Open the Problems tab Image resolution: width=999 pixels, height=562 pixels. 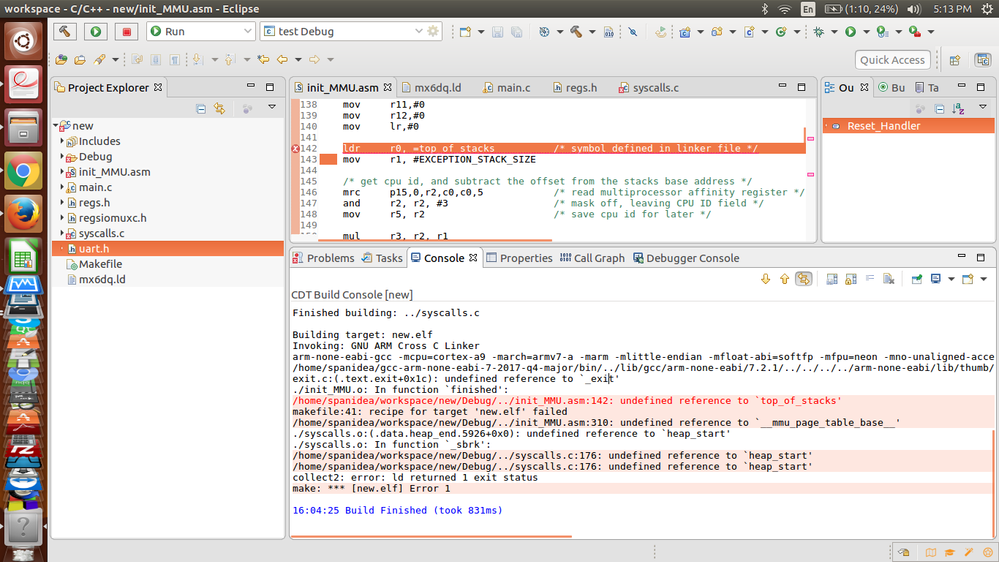pyautogui.click(x=323, y=258)
